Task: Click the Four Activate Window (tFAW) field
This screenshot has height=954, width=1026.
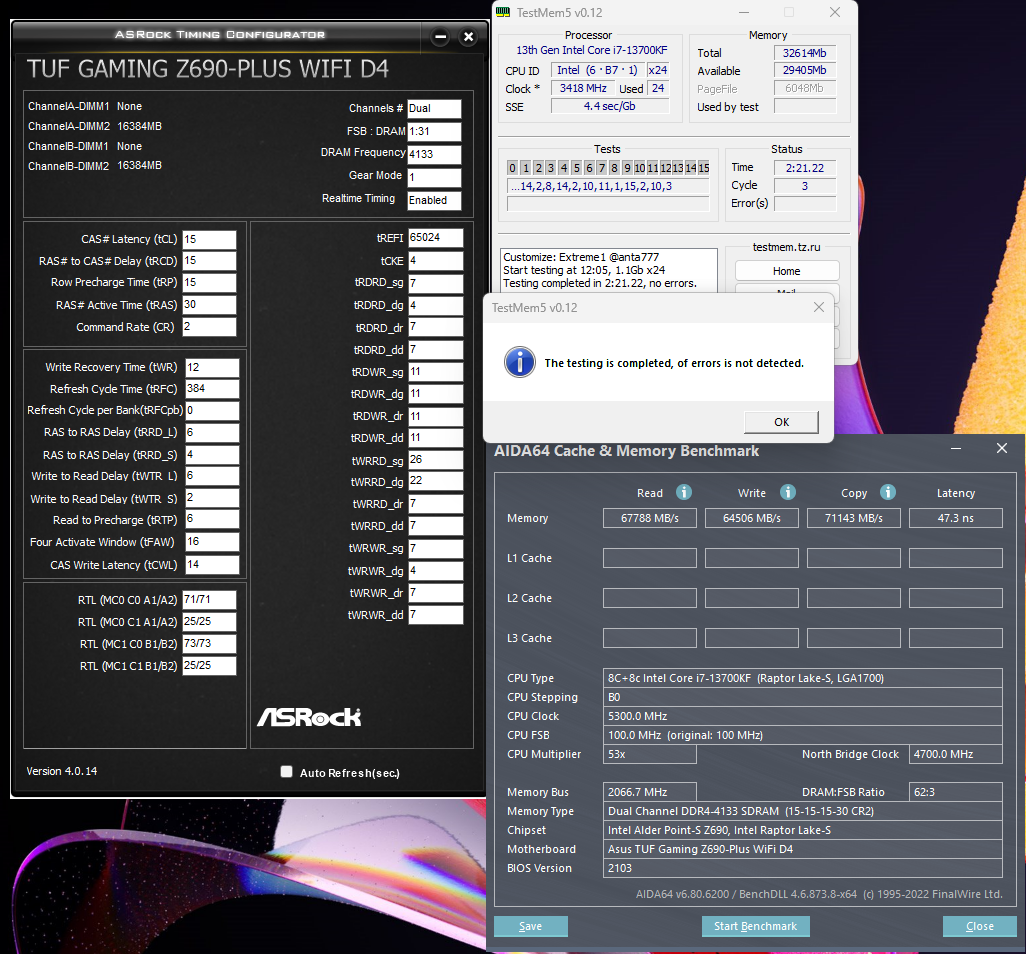Action: click(212, 542)
